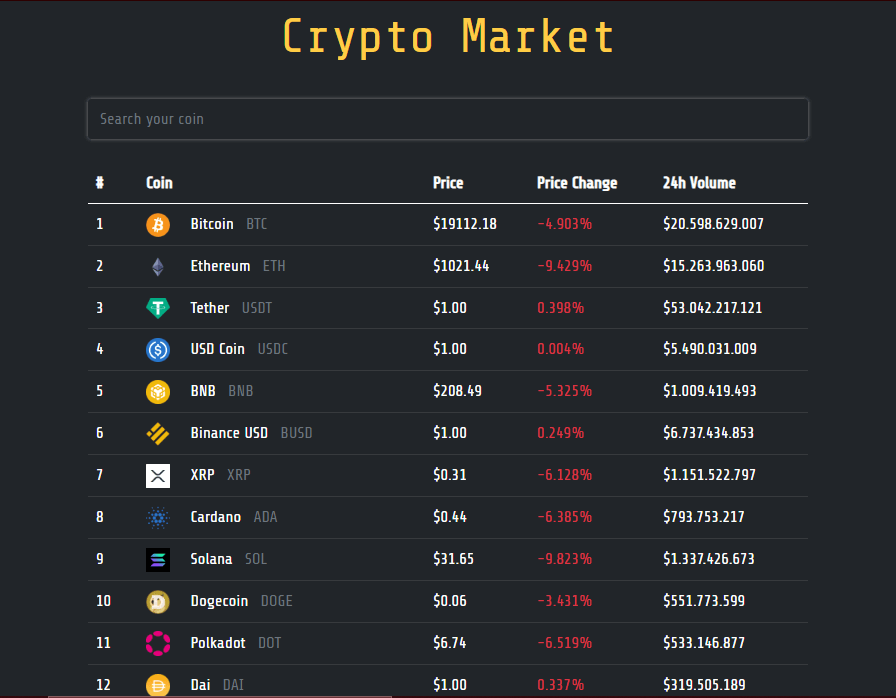The height and width of the screenshot is (698, 896).
Task: Click the Search your coin field
Action: (448, 118)
